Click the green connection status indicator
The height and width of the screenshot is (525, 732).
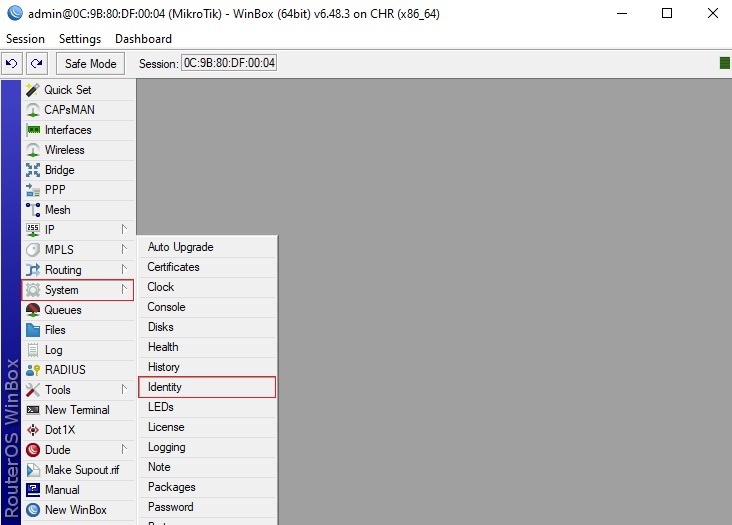tap(725, 63)
